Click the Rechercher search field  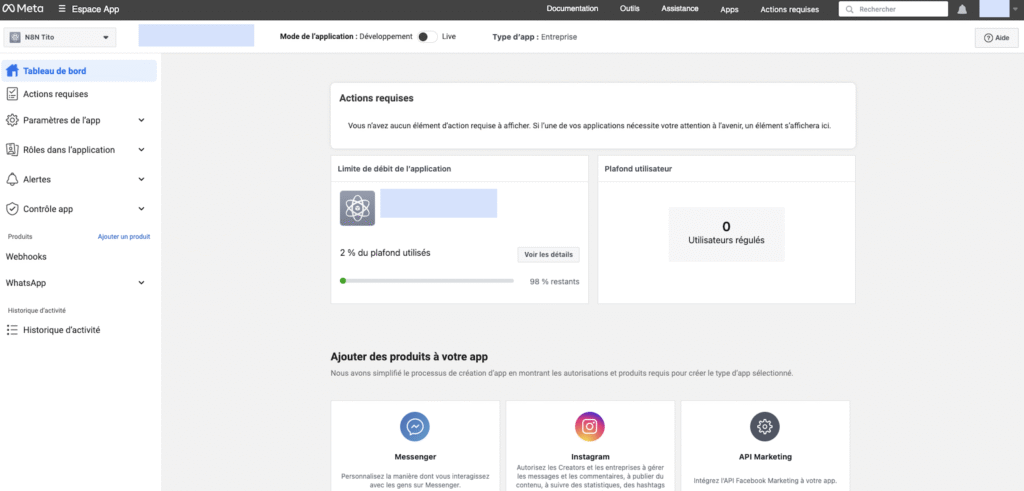point(898,9)
